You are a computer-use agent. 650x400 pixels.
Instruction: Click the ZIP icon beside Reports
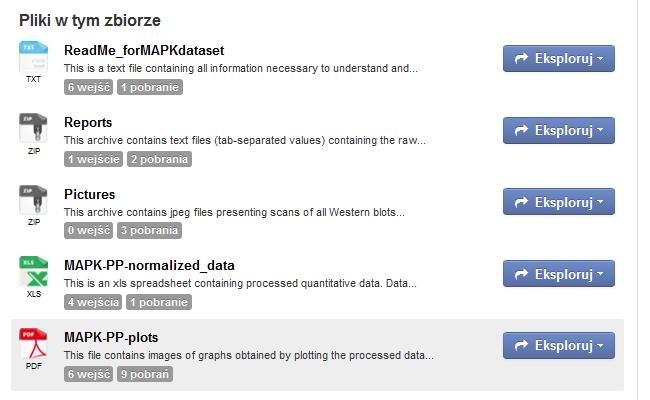33,129
